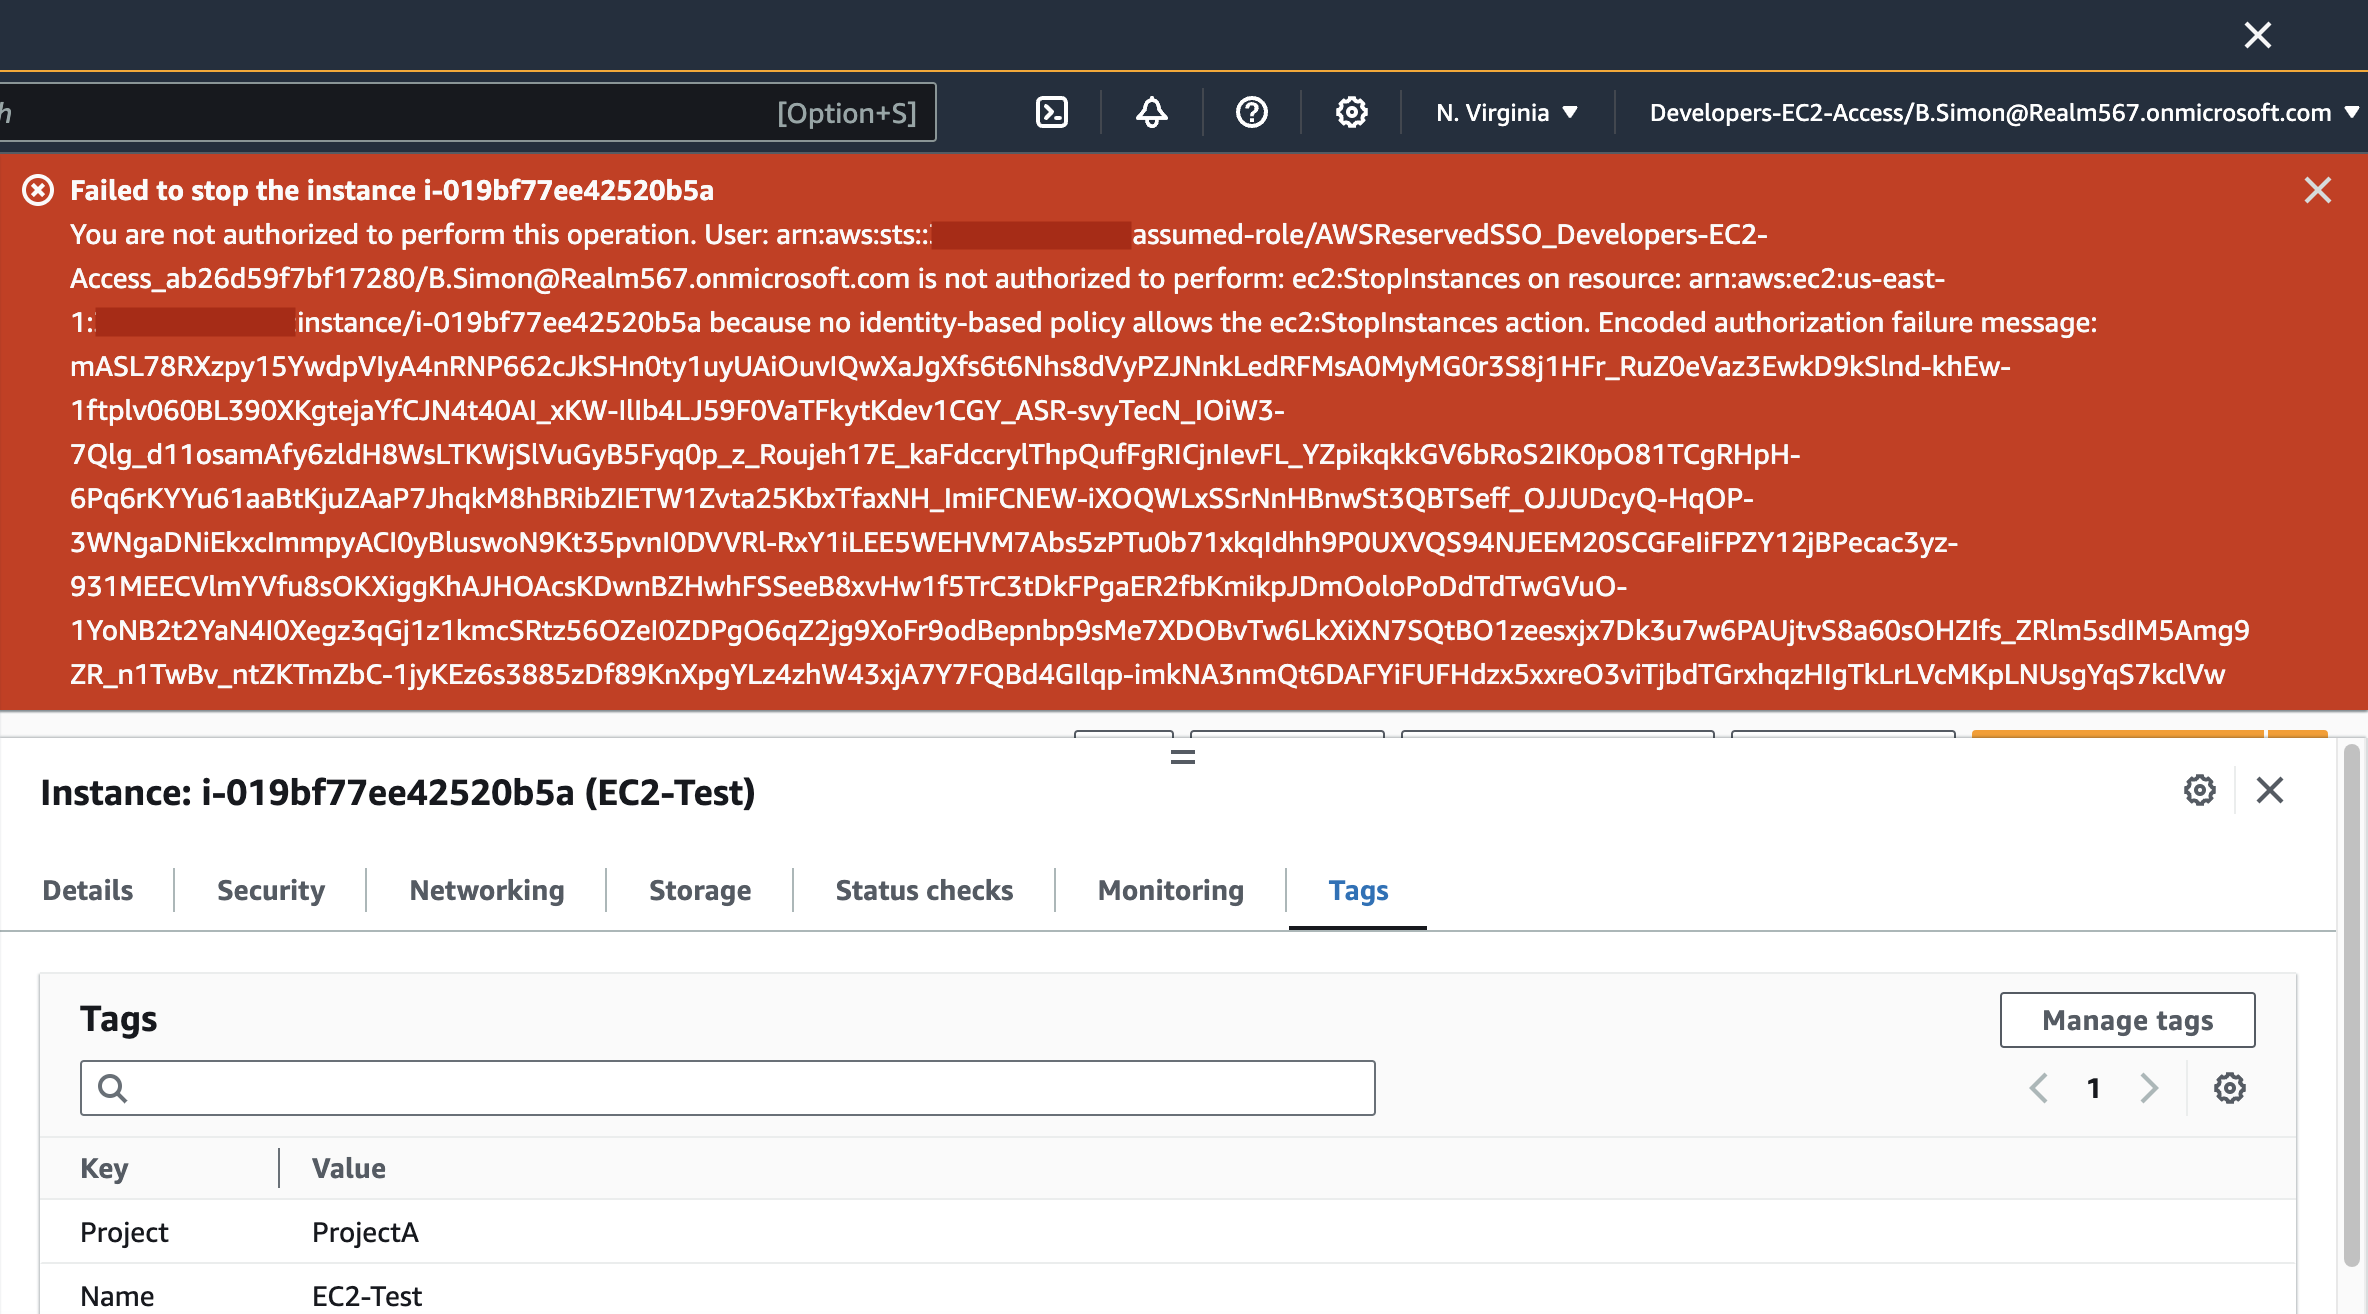Screen dimensions: 2368x1314
Task: Dismiss the authorization failure error banner
Action: pyautogui.click(x=2318, y=190)
